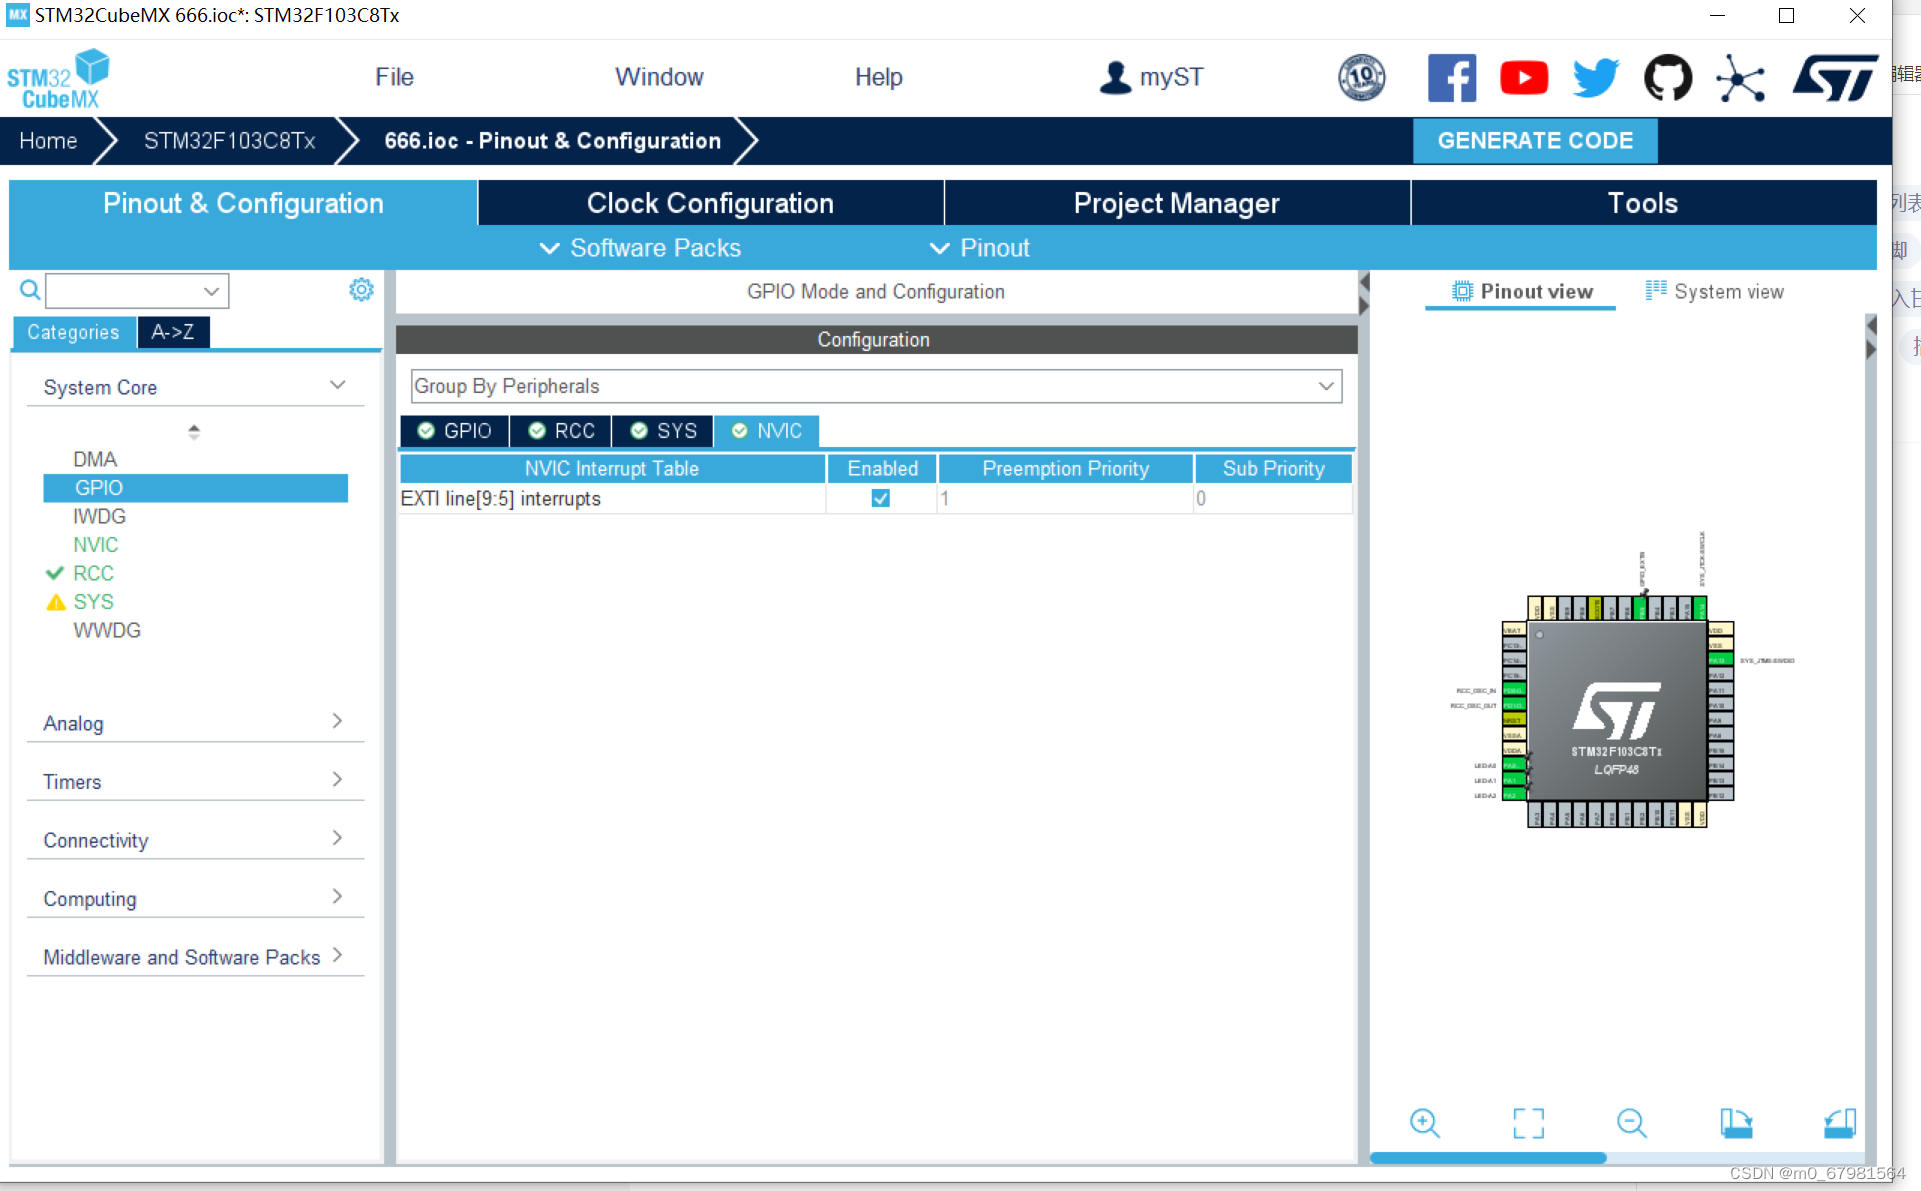This screenshot has height=1191, width=1921.
Task: Select the RCC configuration tab
Action: 561,431
